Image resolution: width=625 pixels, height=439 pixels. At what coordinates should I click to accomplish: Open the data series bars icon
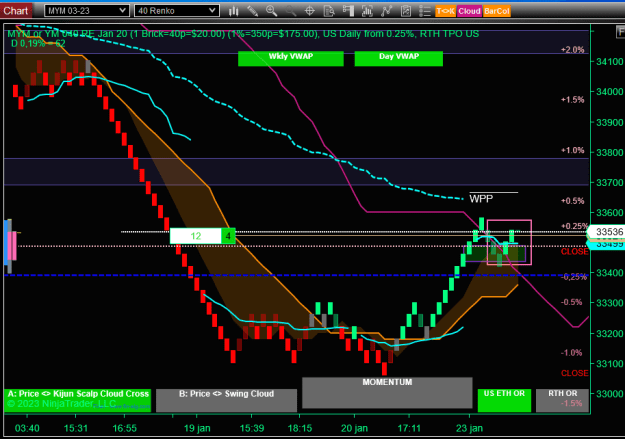click(x=367, y=11)
